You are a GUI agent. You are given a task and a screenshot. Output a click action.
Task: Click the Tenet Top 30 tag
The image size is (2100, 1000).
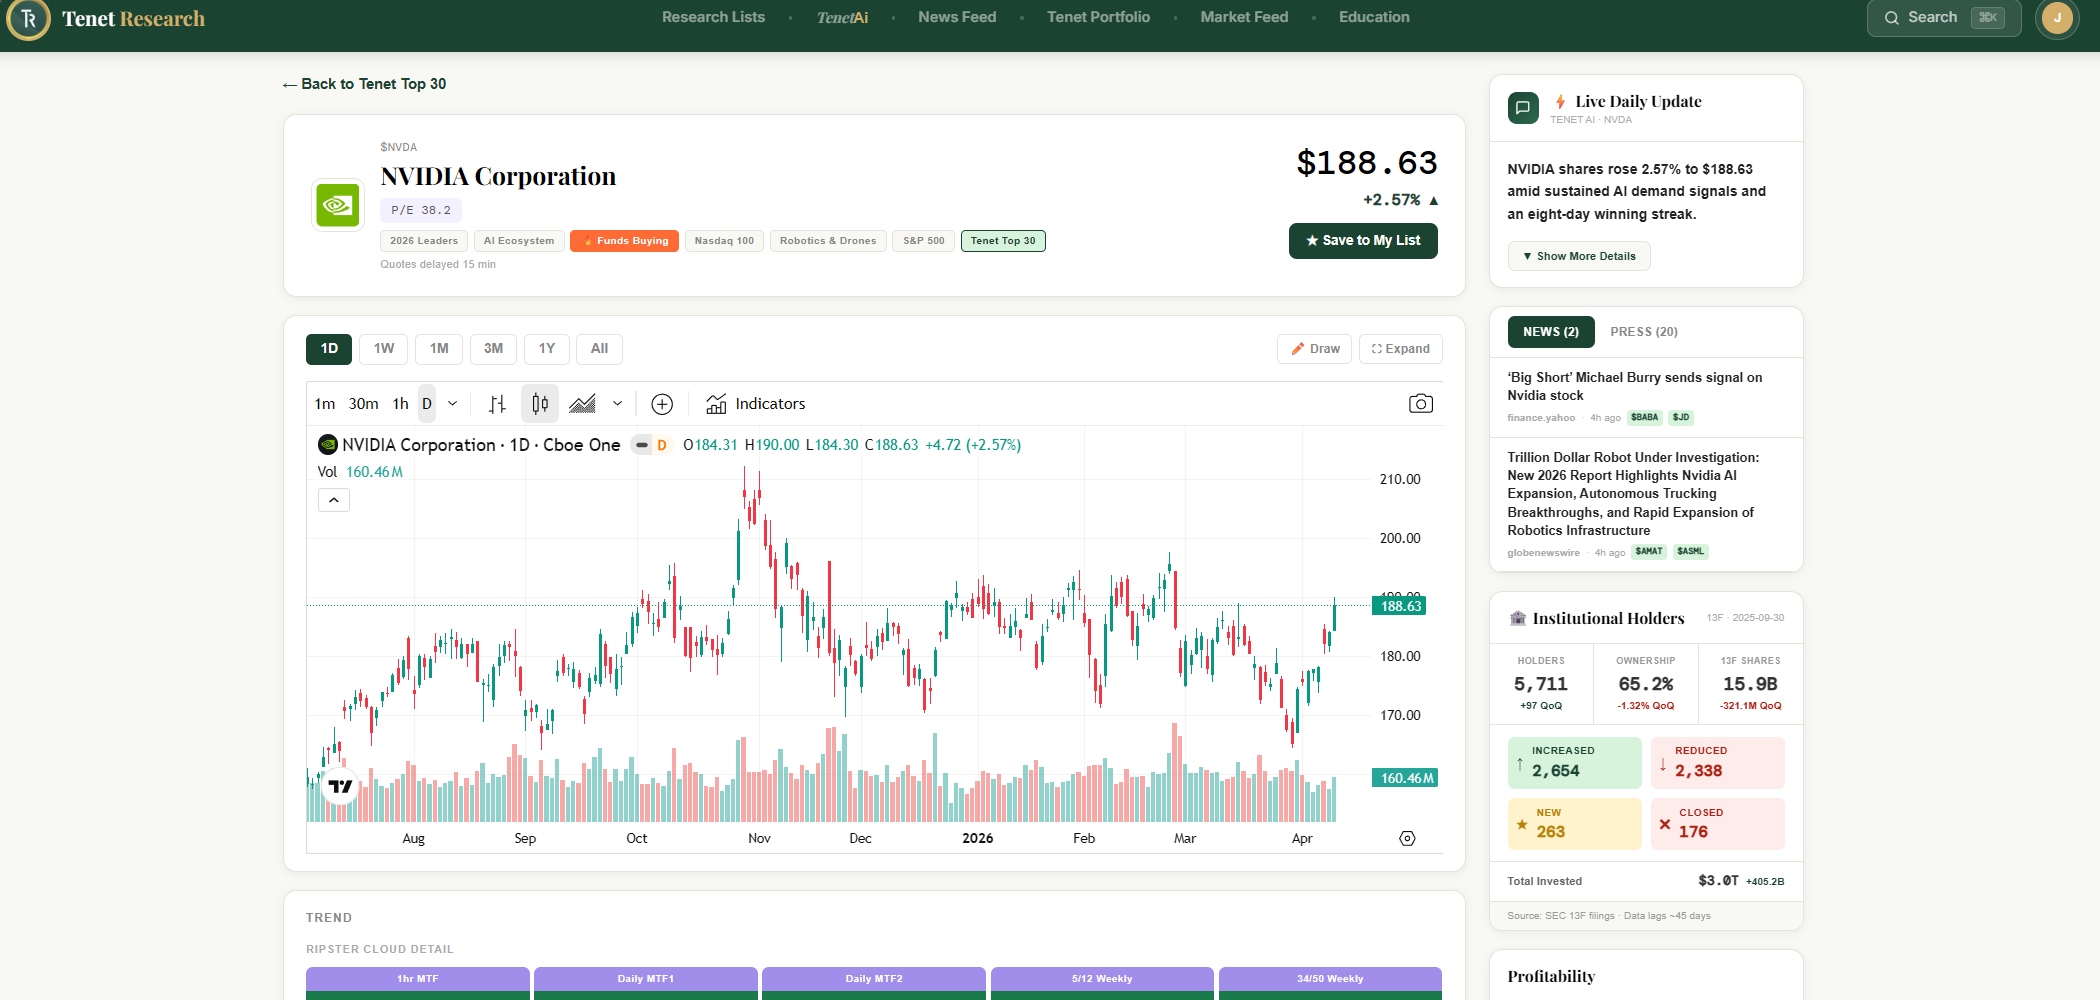tap(1003, 241)
